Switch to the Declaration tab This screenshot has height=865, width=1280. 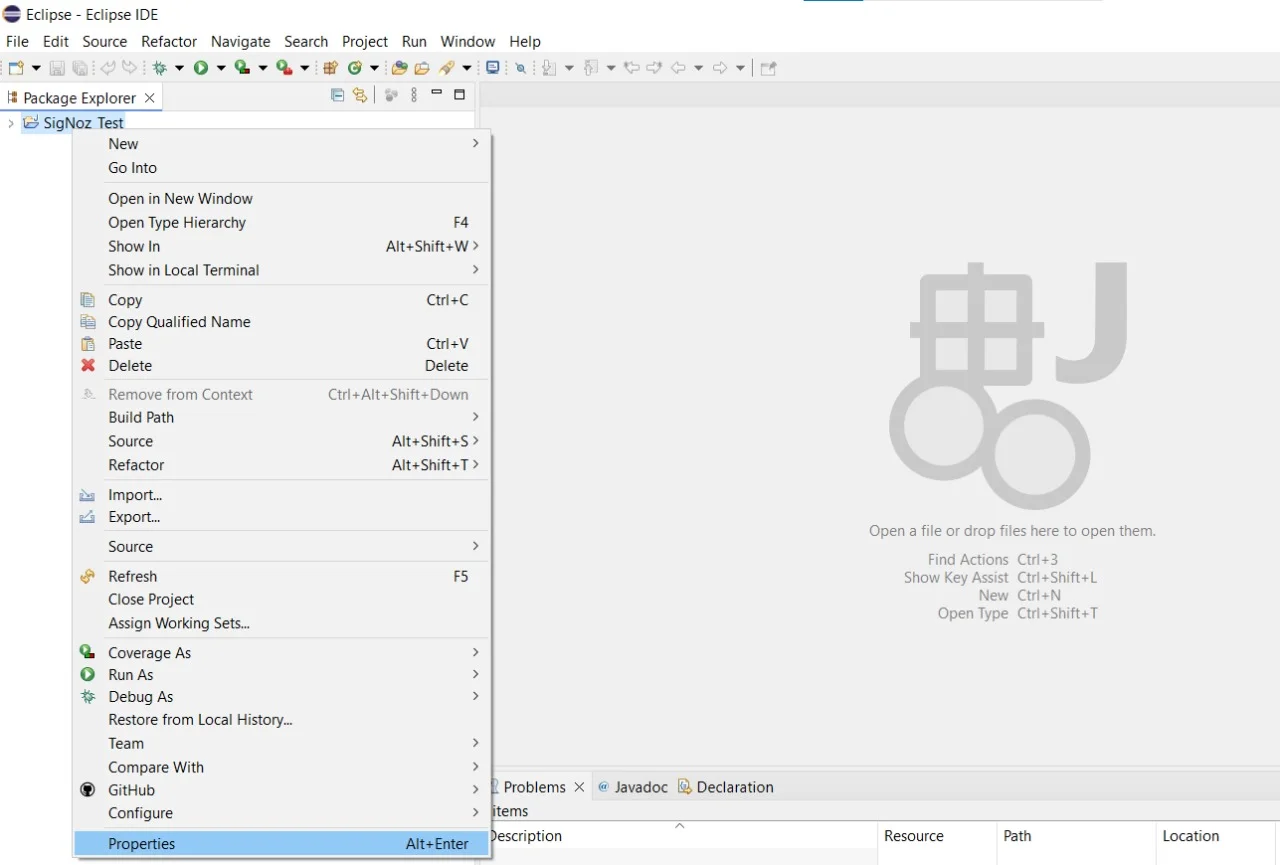[x=726, y=787]
